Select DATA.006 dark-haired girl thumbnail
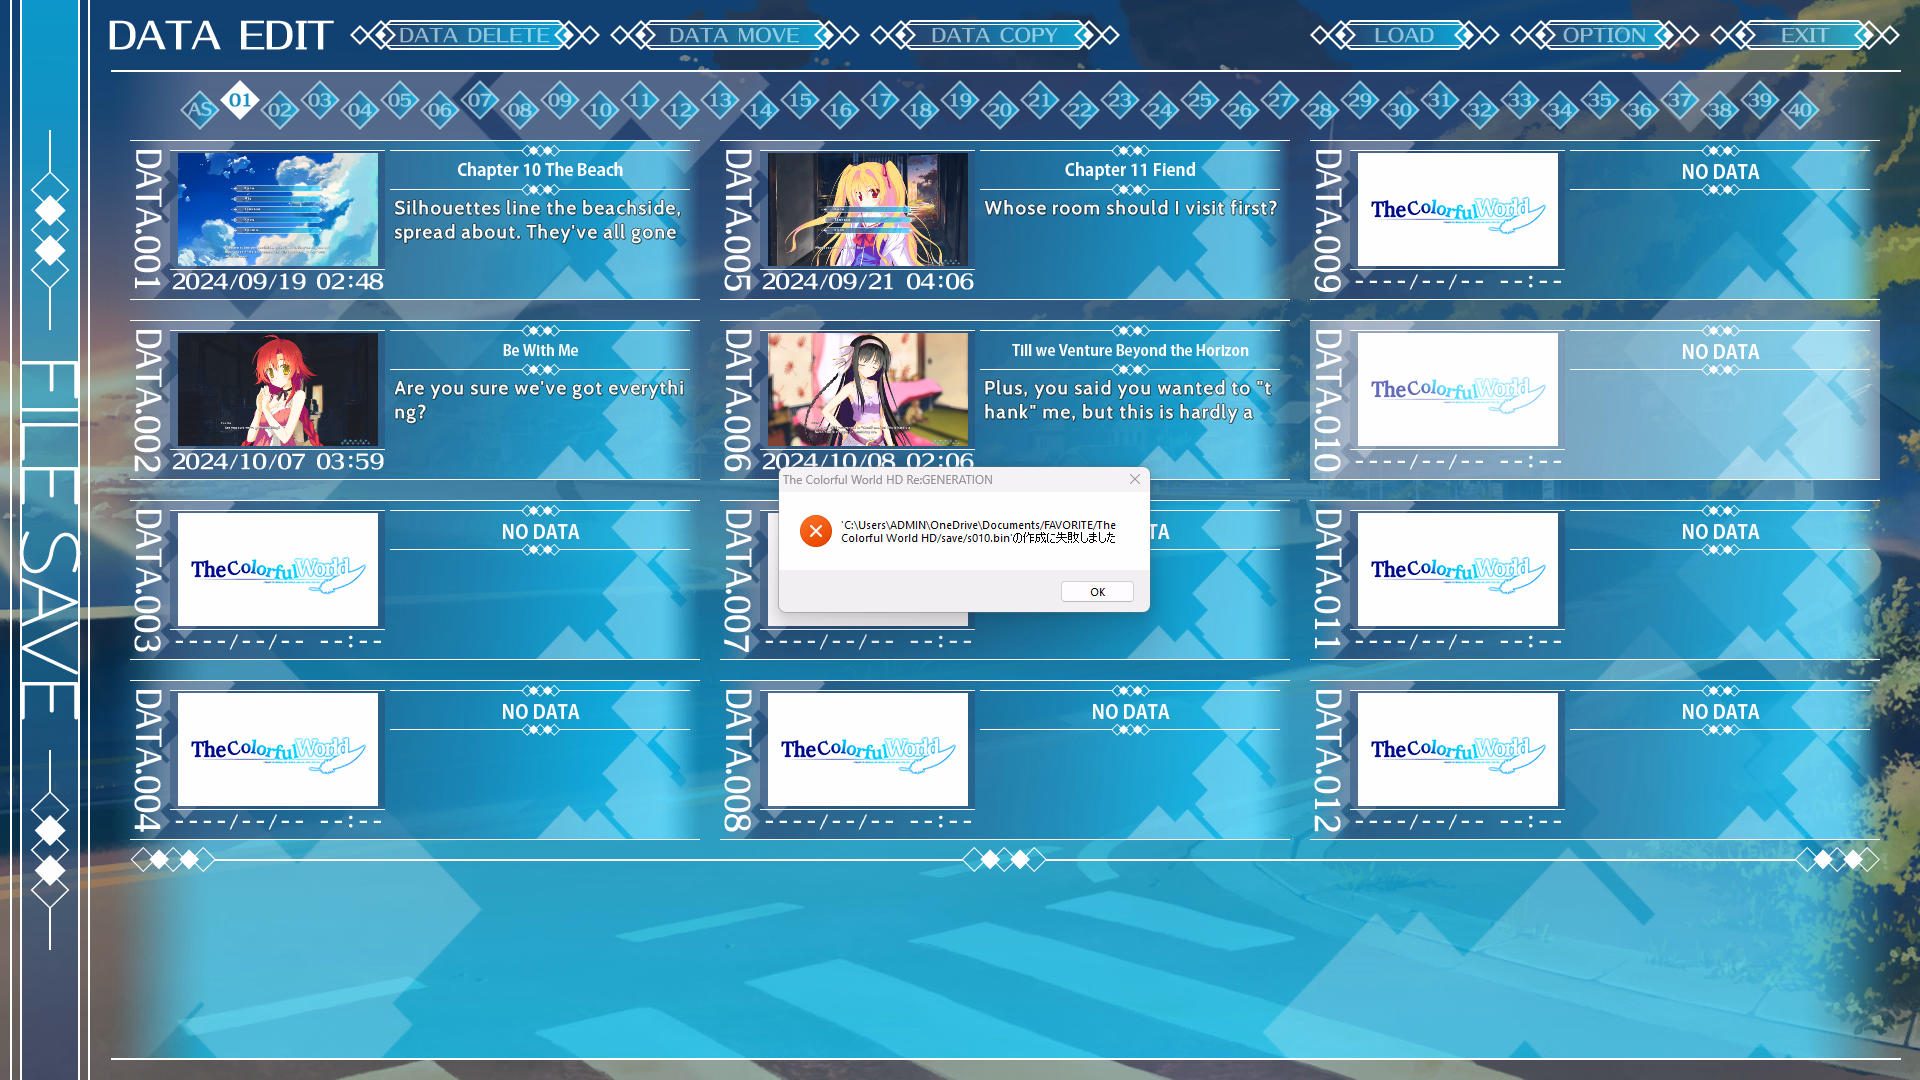The image size is (1920, 1080). (x=868, y=389)
